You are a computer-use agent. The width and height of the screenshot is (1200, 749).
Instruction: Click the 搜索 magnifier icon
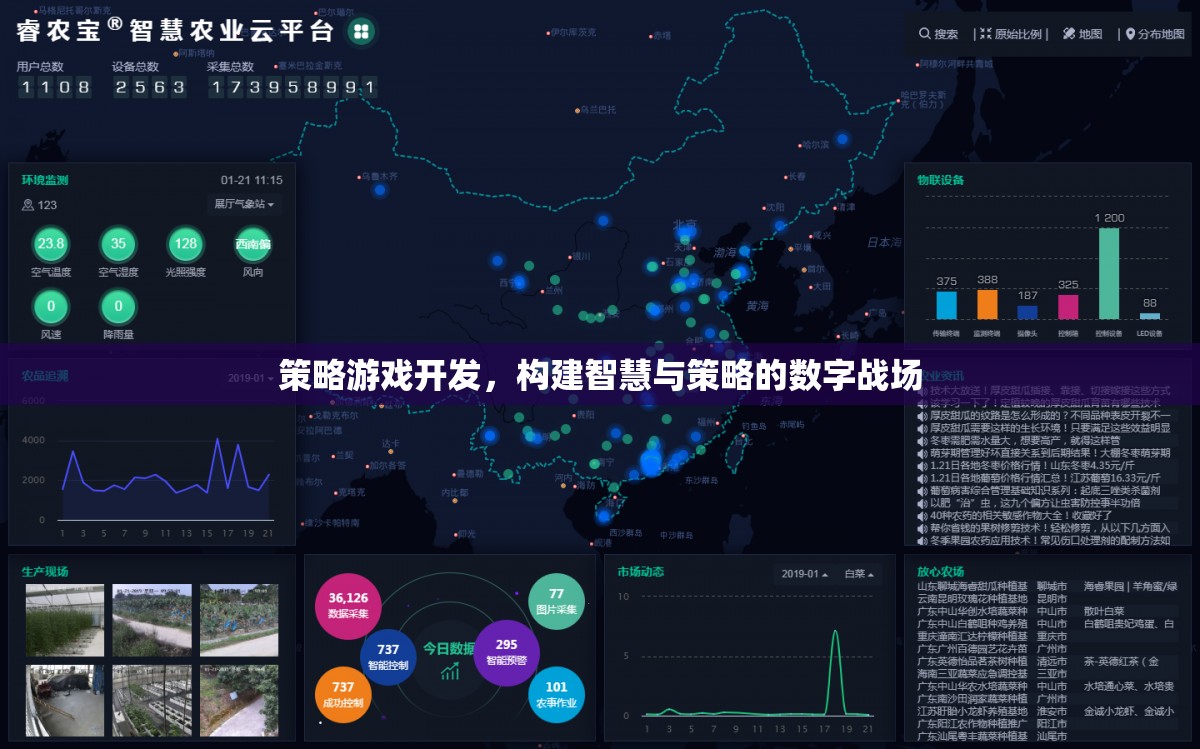click(x=925, y=34)
